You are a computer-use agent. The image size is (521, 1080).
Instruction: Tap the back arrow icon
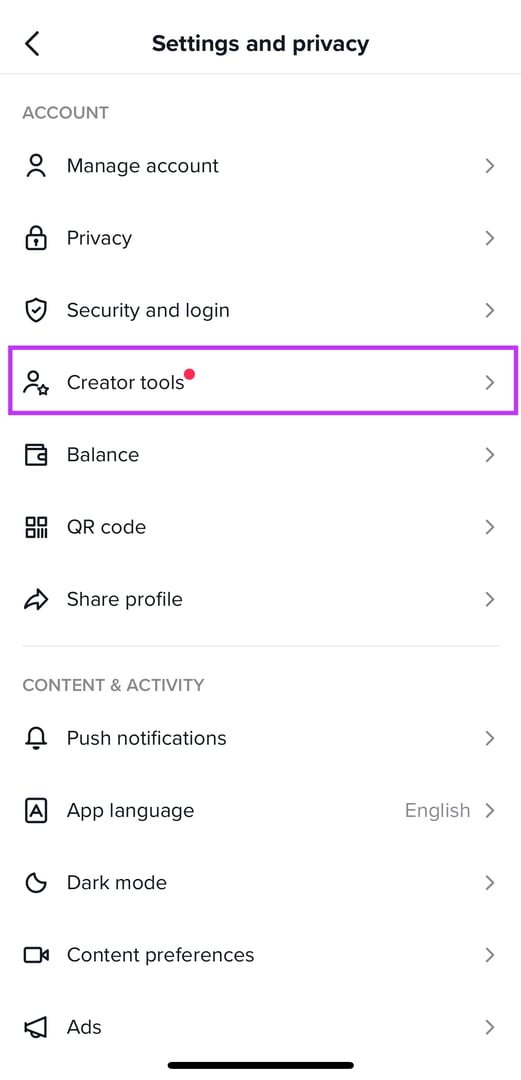(x=32, y=43)
